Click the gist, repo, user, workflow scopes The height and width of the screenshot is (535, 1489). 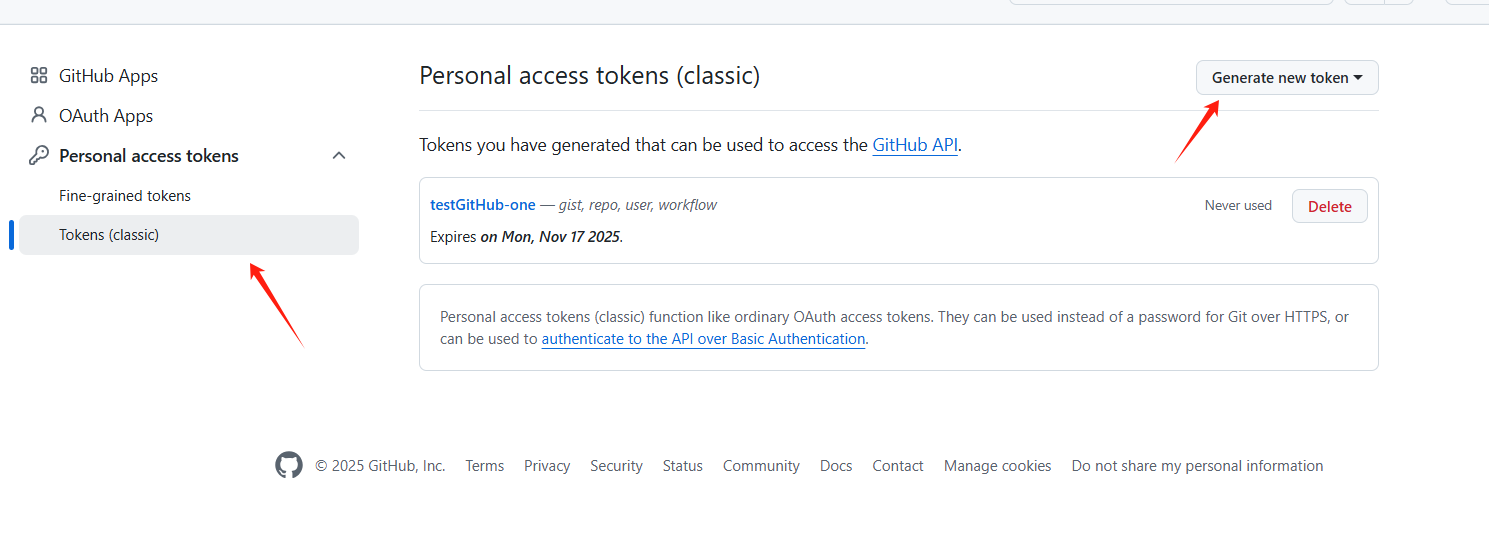[x=638, y=205]
